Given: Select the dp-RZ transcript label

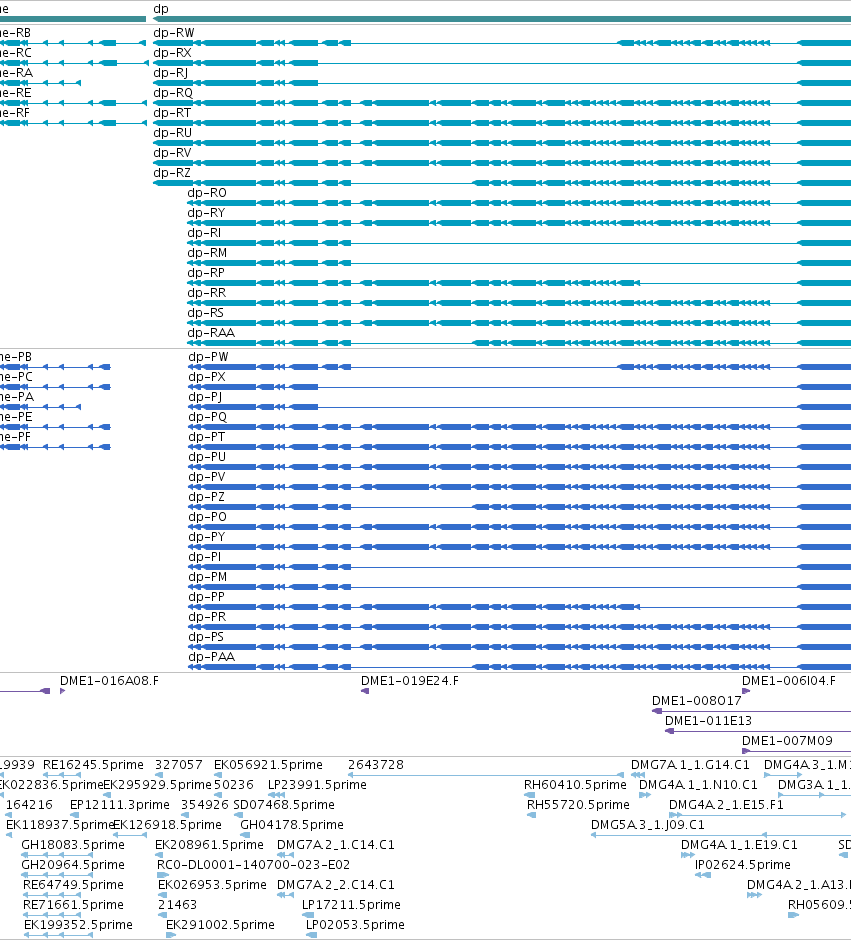Looking at the screenshot, I should pyautogui.click(x=172, y=173).
